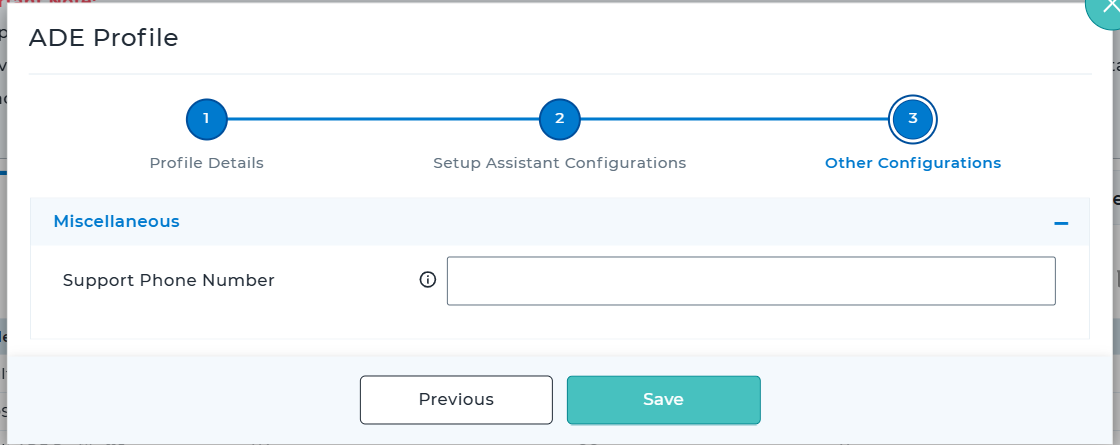The image size is (1120, 445).
Task: Collapse Miscellaneous using the minus icon
Action: 1061,222
